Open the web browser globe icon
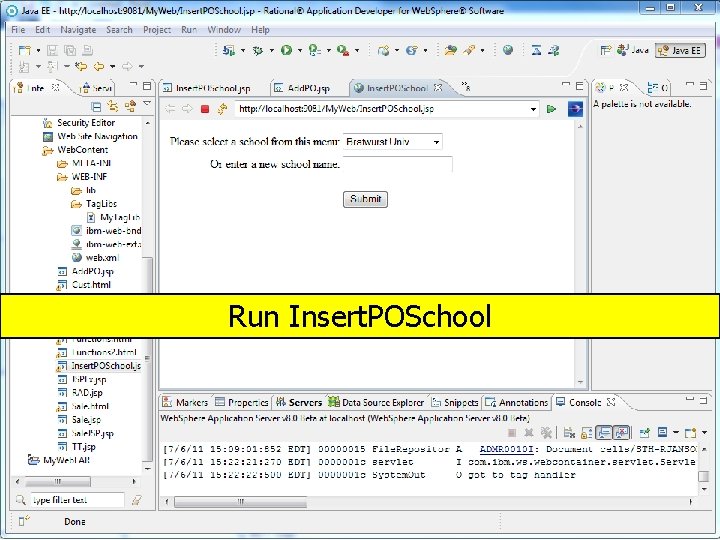The height and width of the screenshot is (540, 720). tap(508, 50)
